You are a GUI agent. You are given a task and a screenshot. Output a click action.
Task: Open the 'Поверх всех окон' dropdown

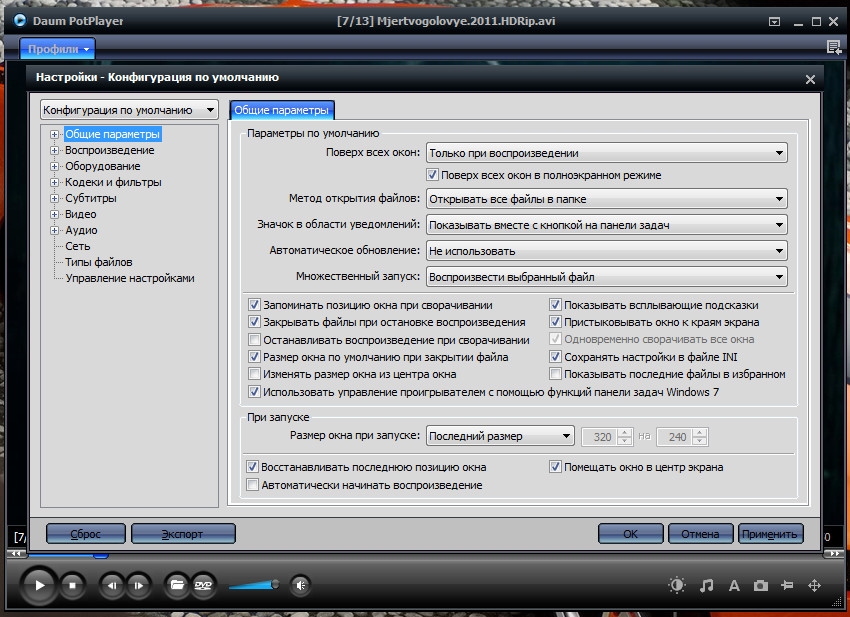click(606, 153)
